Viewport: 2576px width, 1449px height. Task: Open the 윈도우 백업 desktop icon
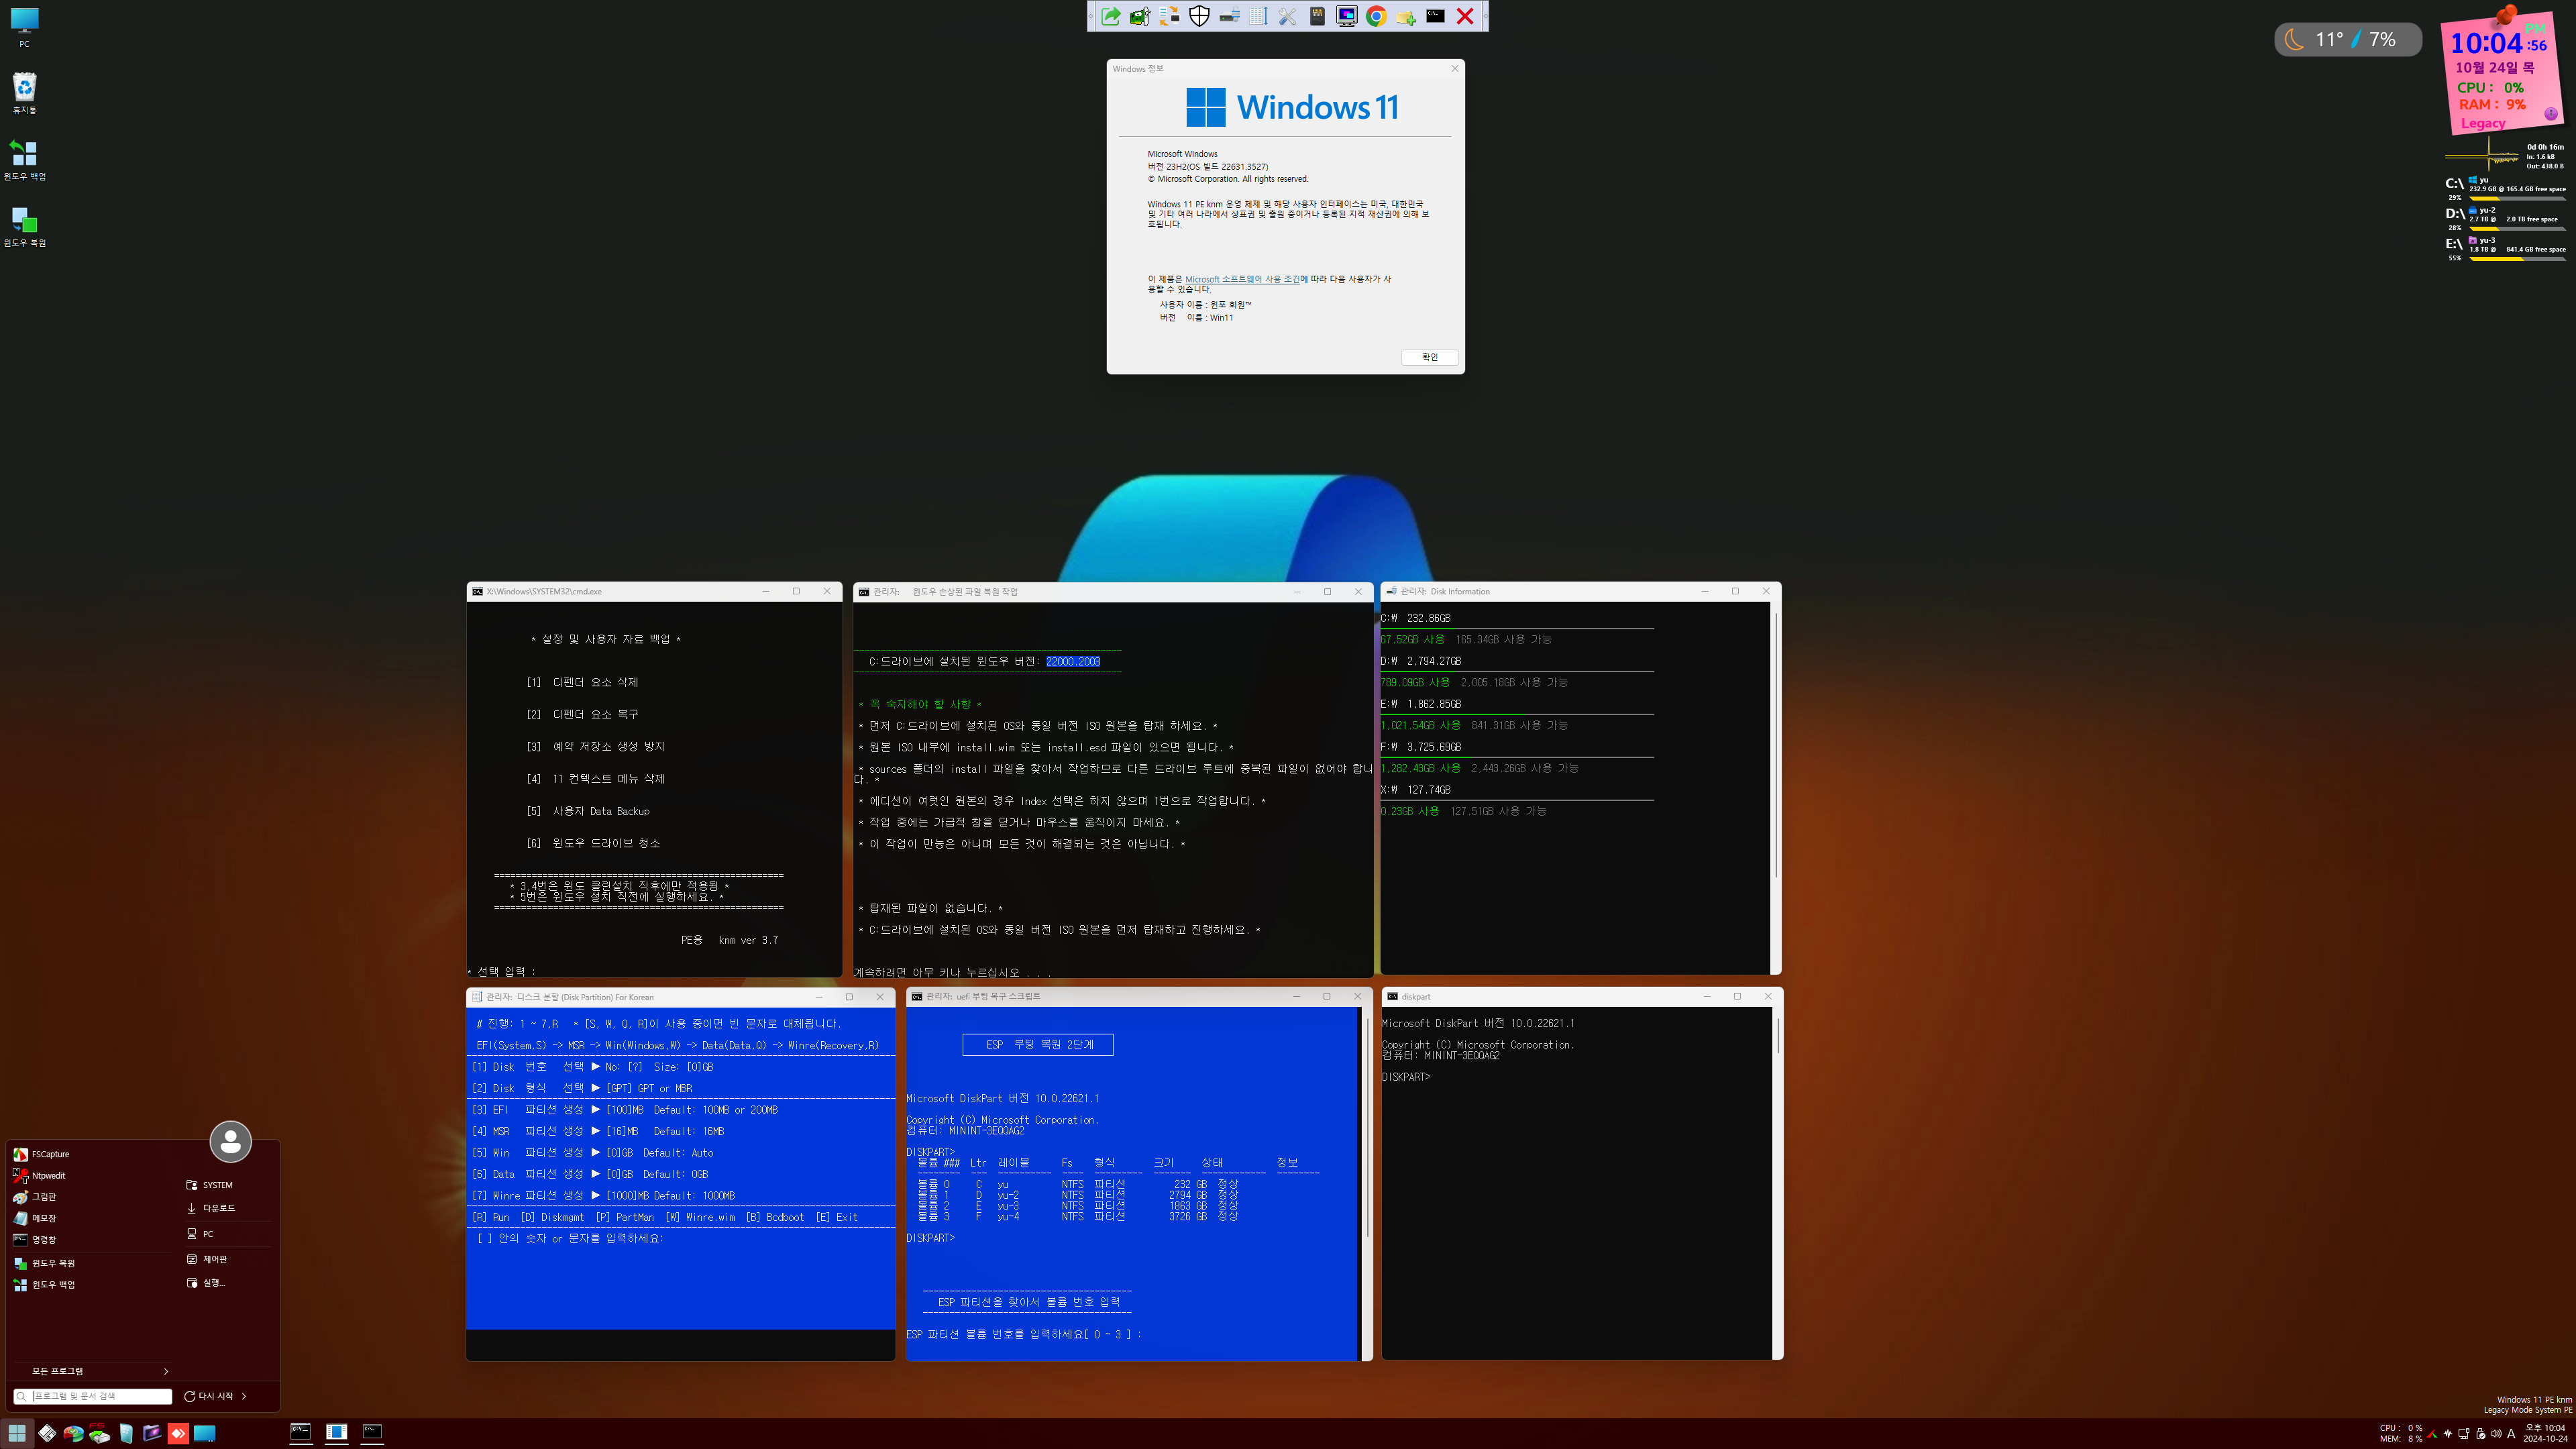tap(24, 160)
